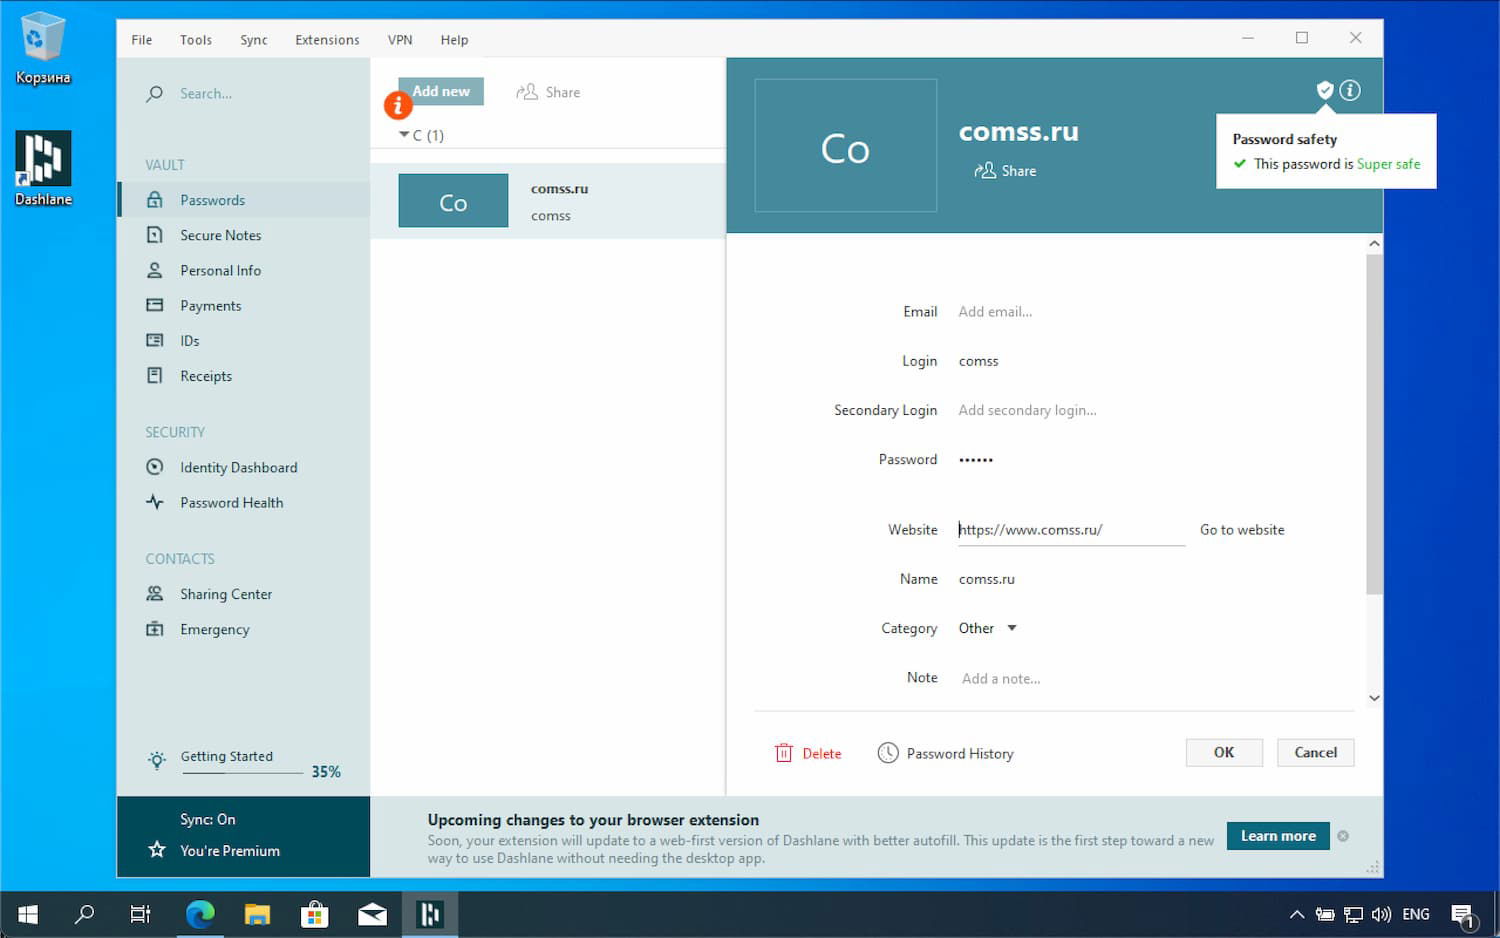Open the Passwords section in the vault
This screenshot has width=1500, height=938.
click(212, 199)
